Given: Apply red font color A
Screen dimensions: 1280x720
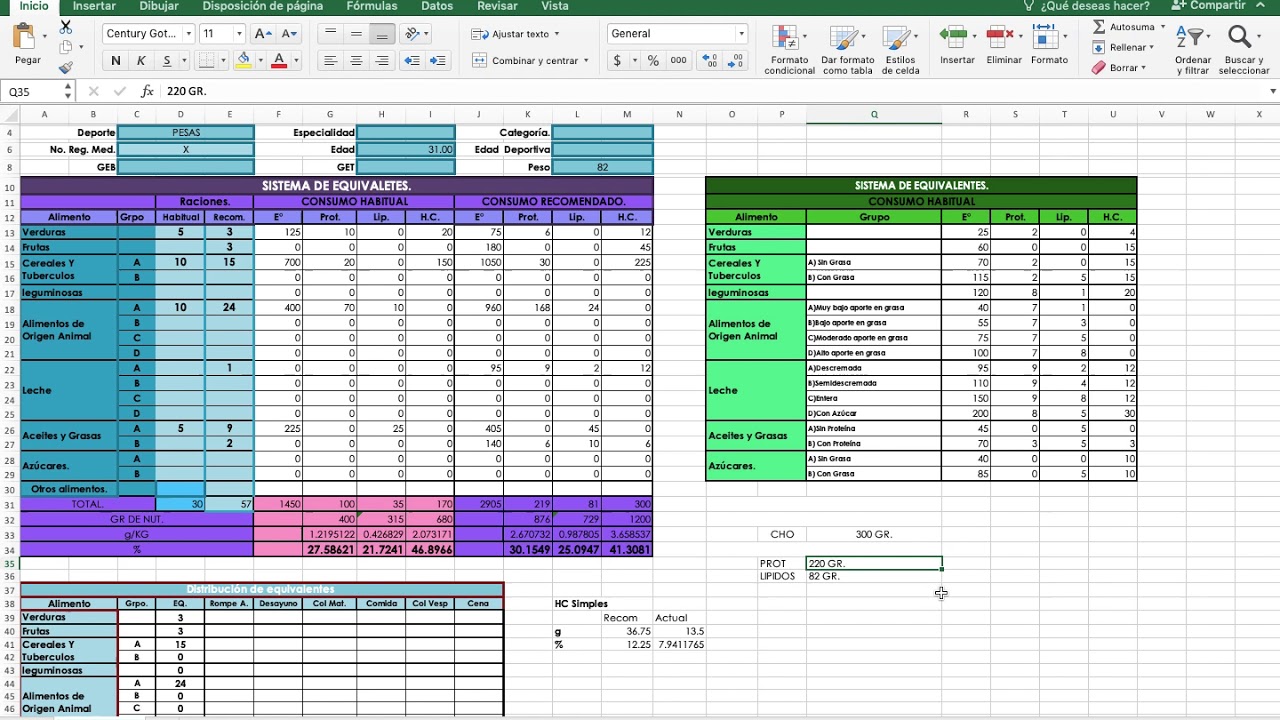Looking at the screenshot, I should tap(280, 60).
